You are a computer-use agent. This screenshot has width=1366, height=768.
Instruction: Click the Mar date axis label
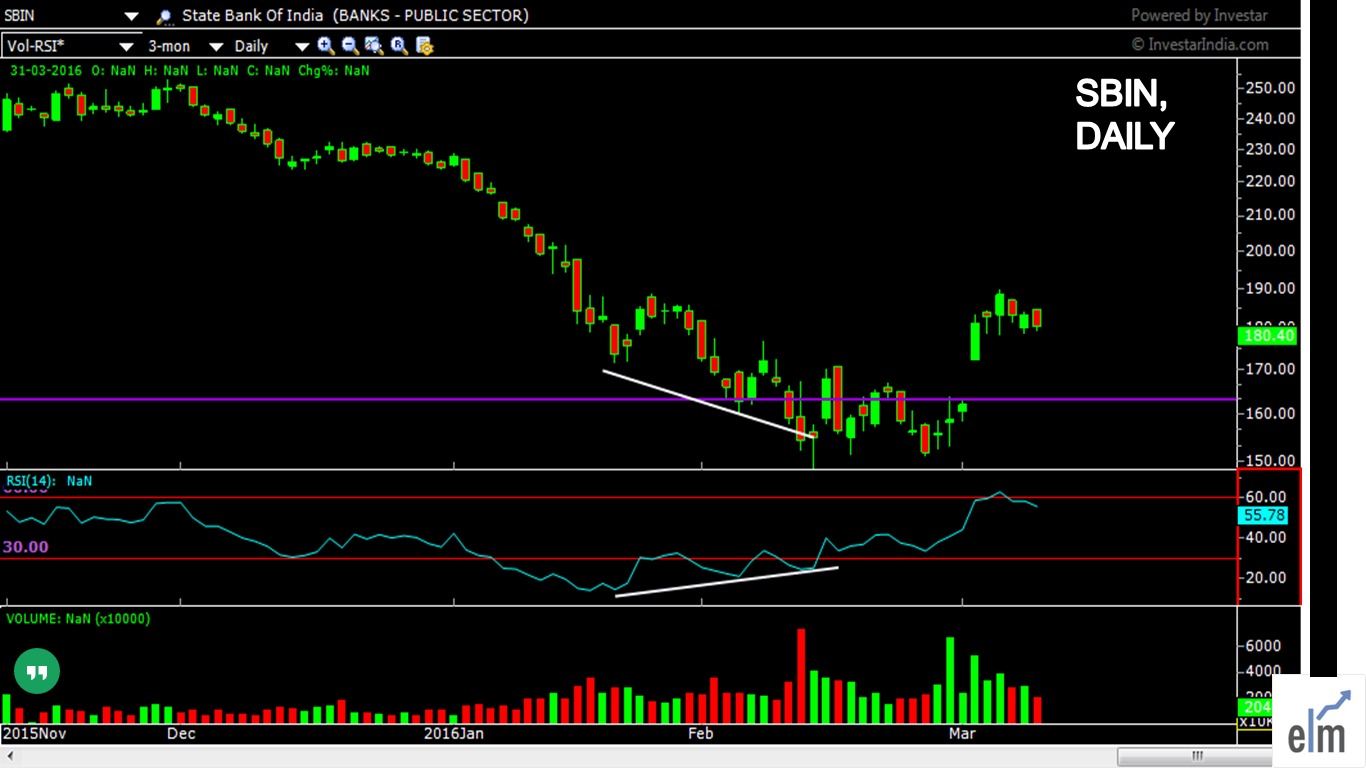click(x=962, y=733)
